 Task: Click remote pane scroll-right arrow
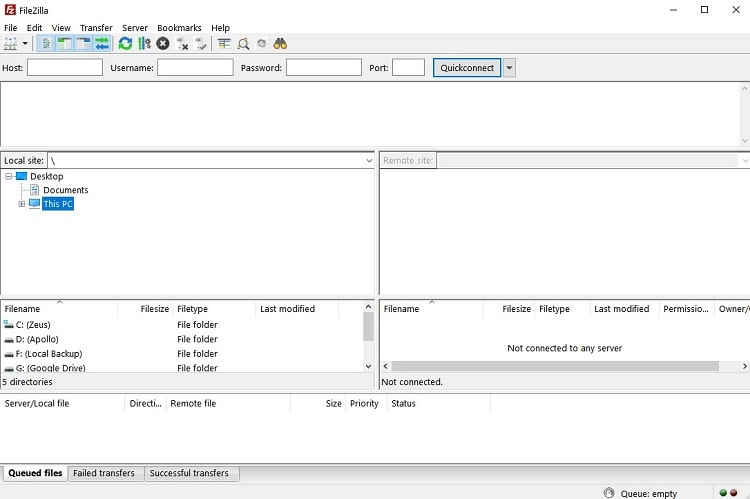(x=744, y=366)
